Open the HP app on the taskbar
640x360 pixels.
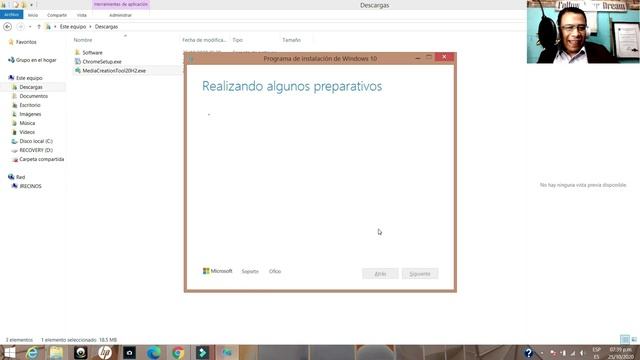pos(105,353)
